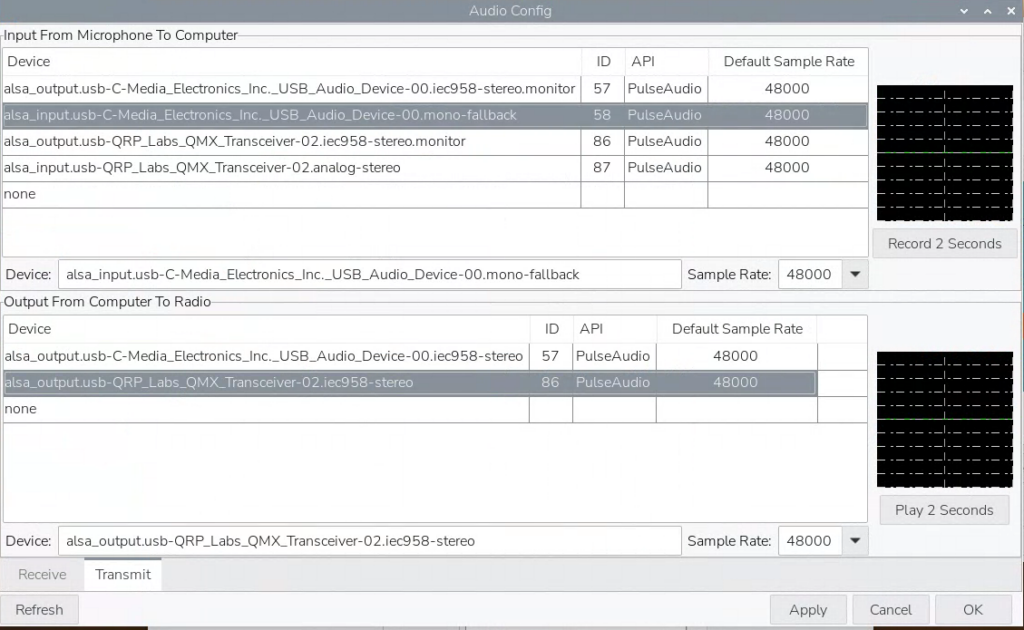Choose 'none' in the output device list
This screenshot has width=1024, height=630.
click(x=265, y=409)
